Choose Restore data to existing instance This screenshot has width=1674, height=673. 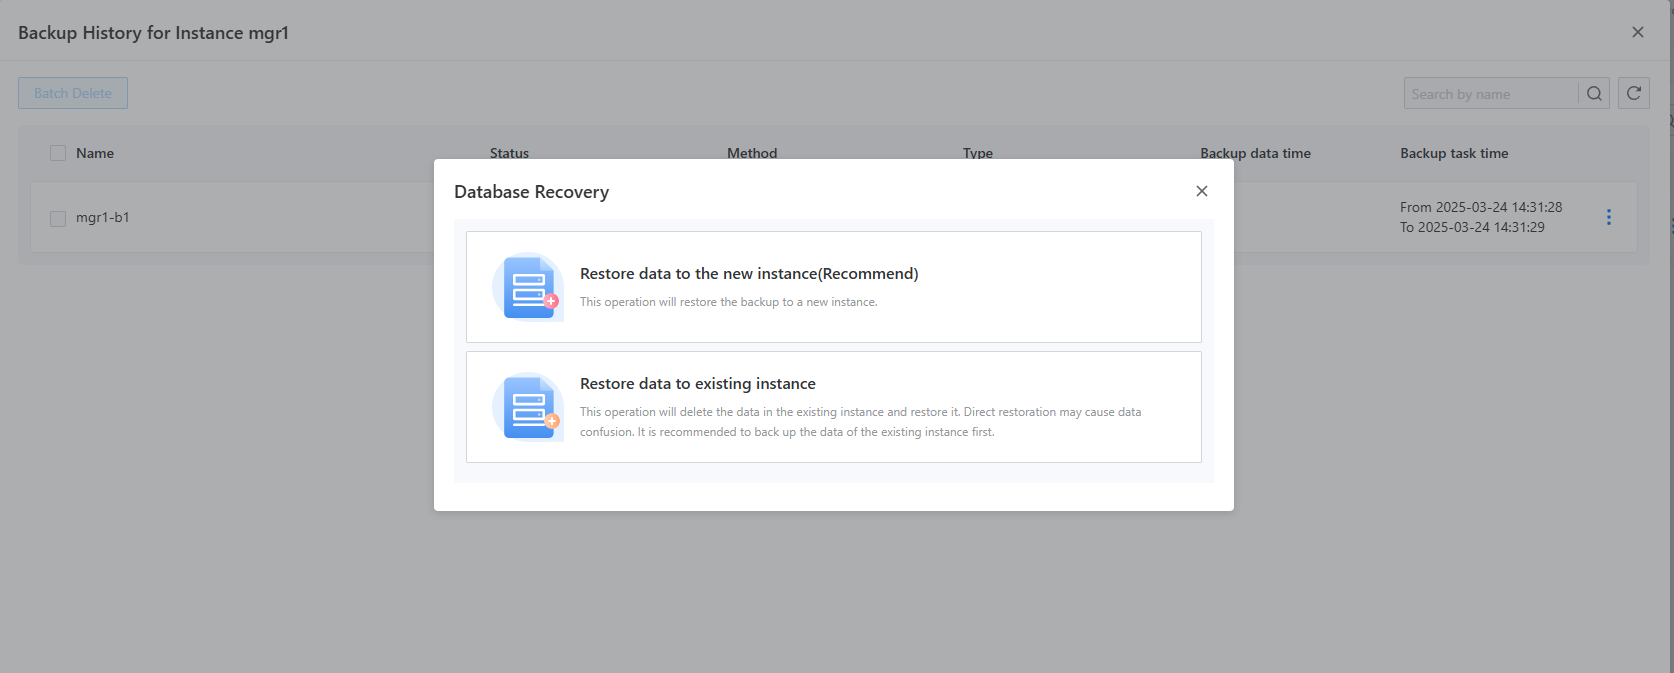click(697, 384)
